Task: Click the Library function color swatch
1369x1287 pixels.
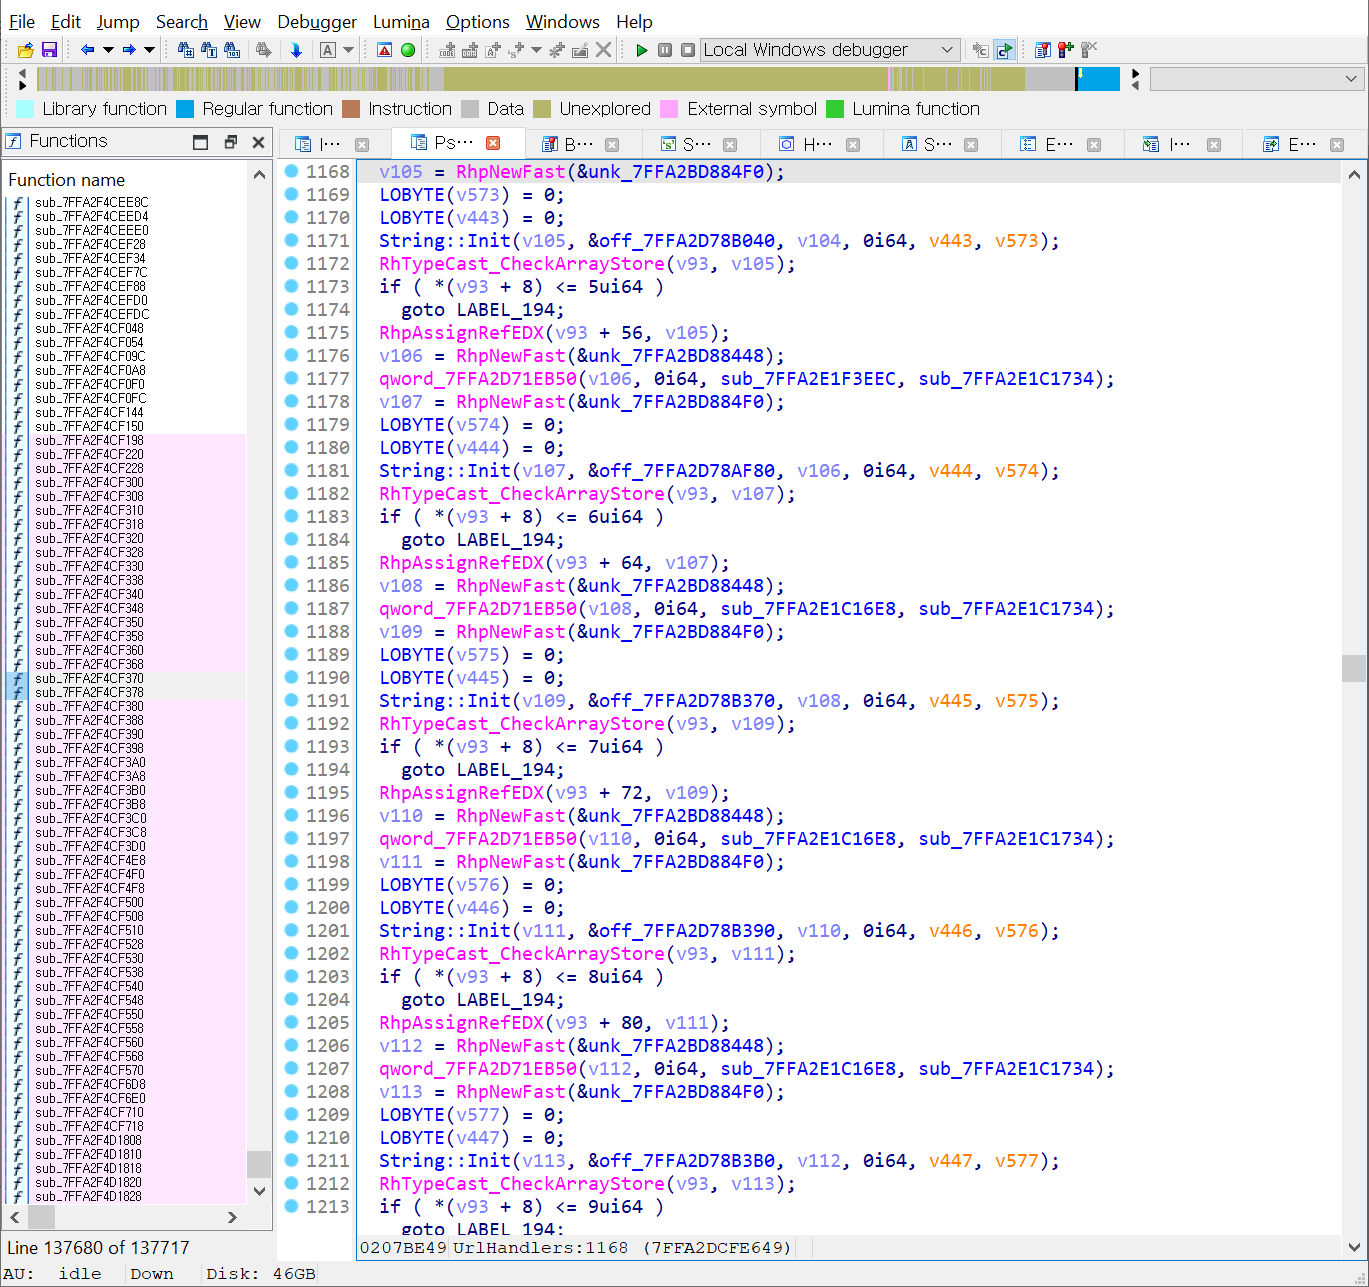Action: click(25, 109)
